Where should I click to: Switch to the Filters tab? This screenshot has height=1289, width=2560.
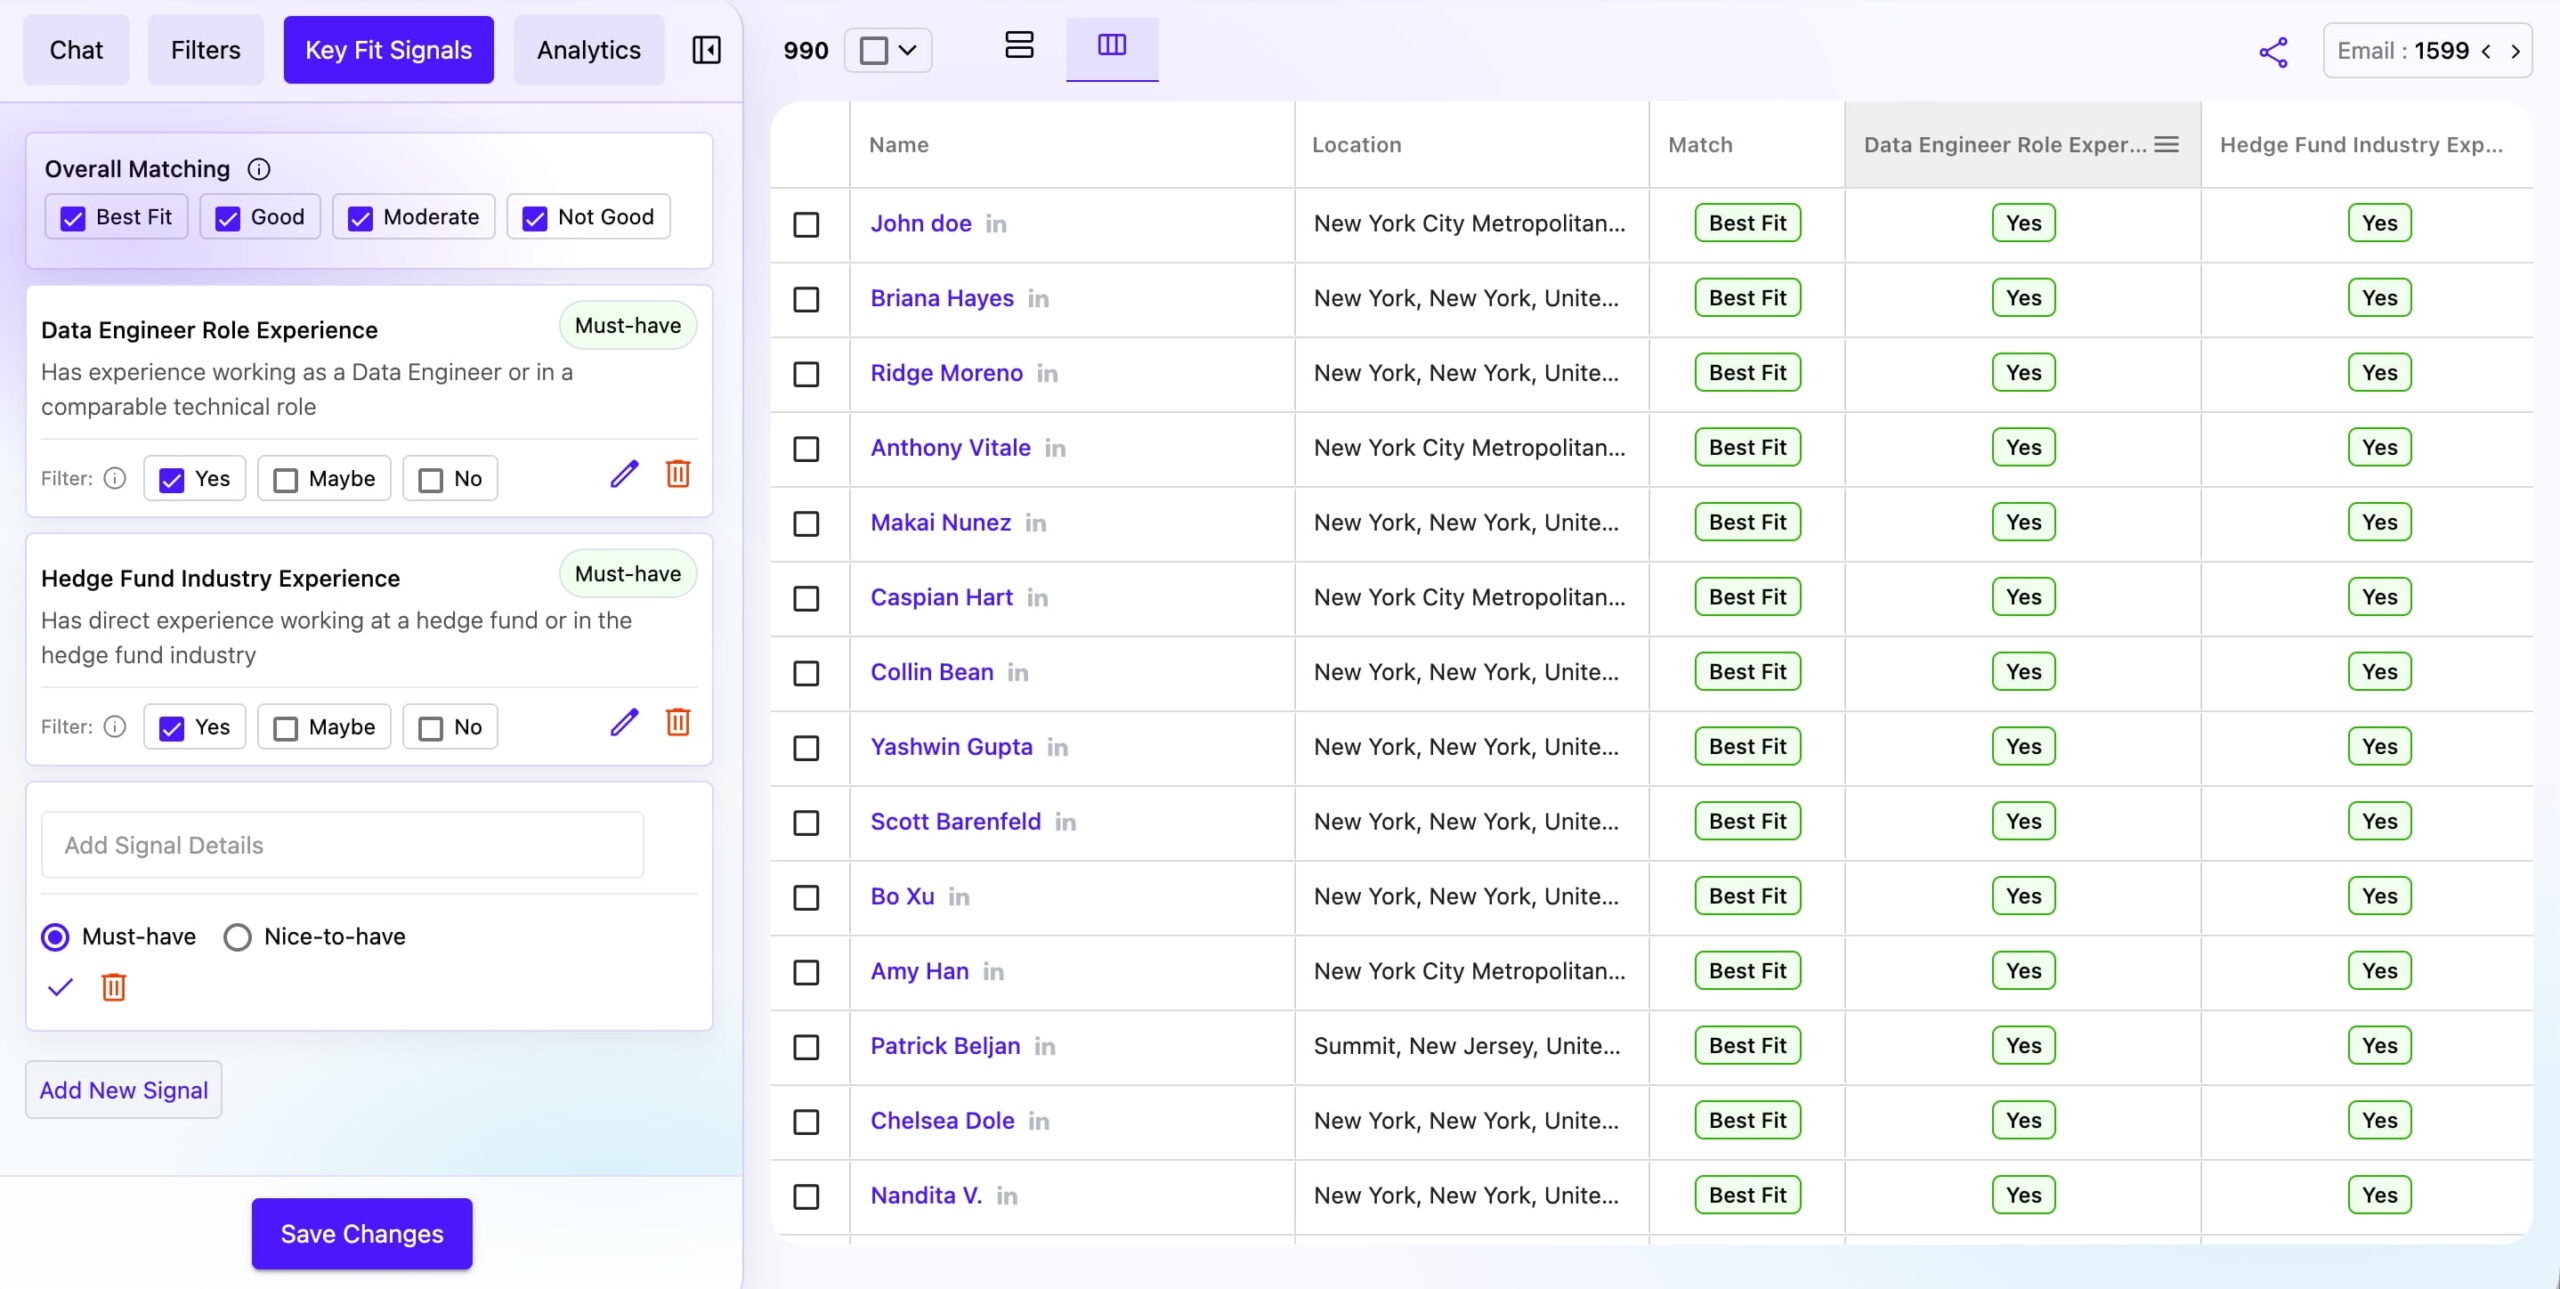(205, 50)
